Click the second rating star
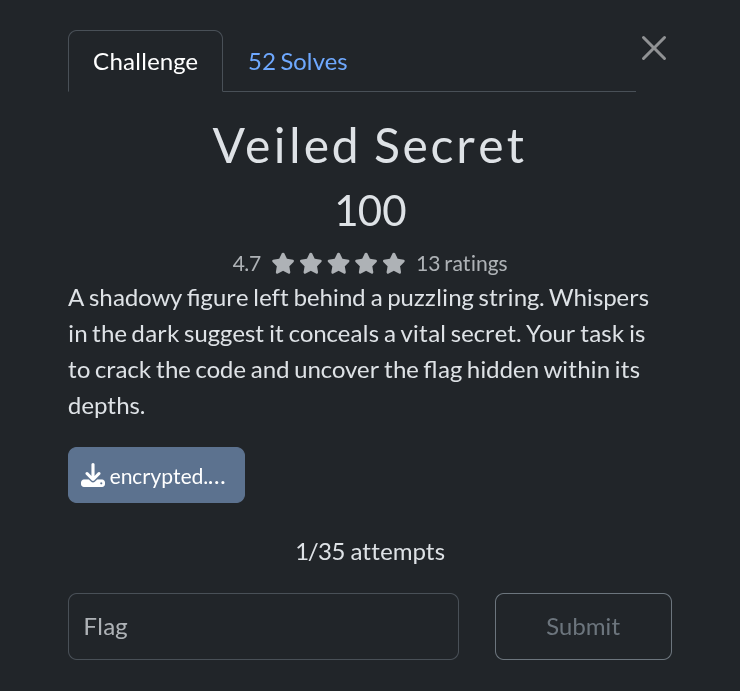The width and height of the screenshot is (740, 691). coord(311,264)
